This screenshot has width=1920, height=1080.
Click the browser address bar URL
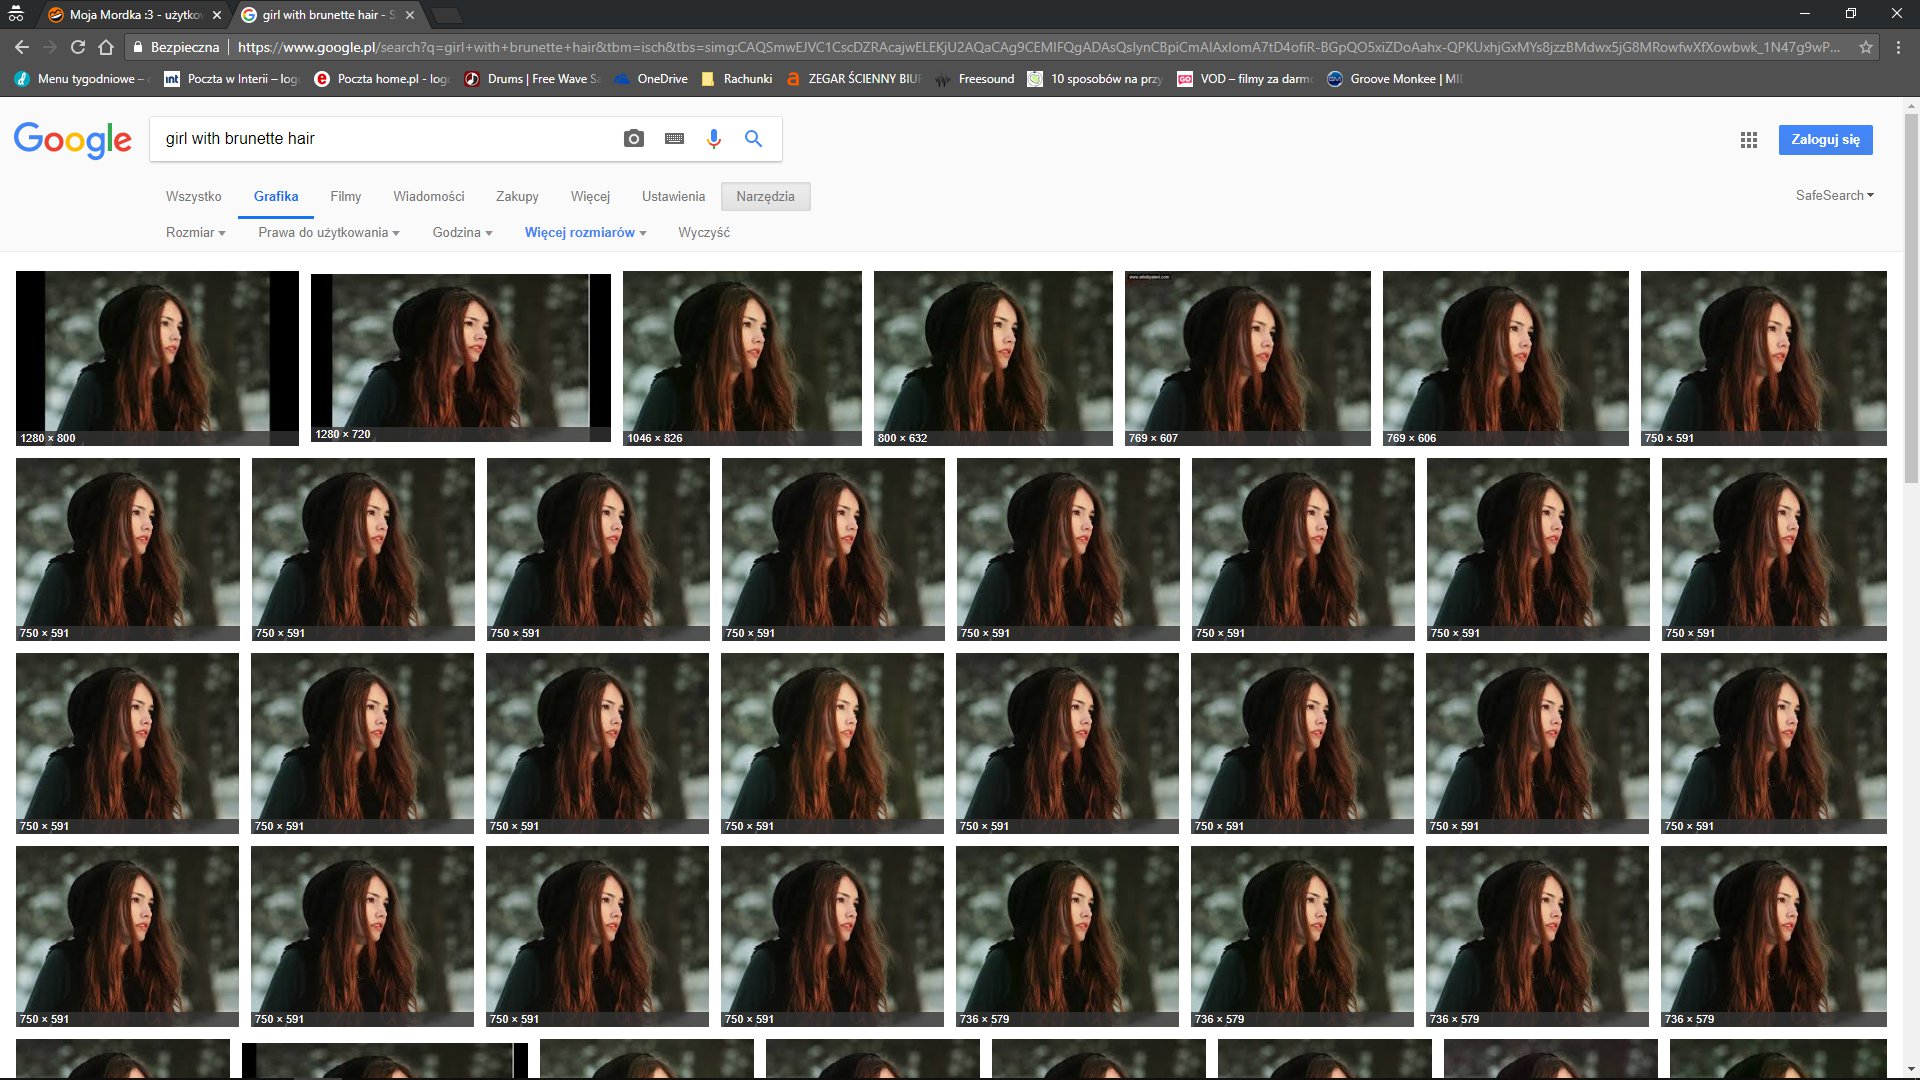tap(1038, 47)
